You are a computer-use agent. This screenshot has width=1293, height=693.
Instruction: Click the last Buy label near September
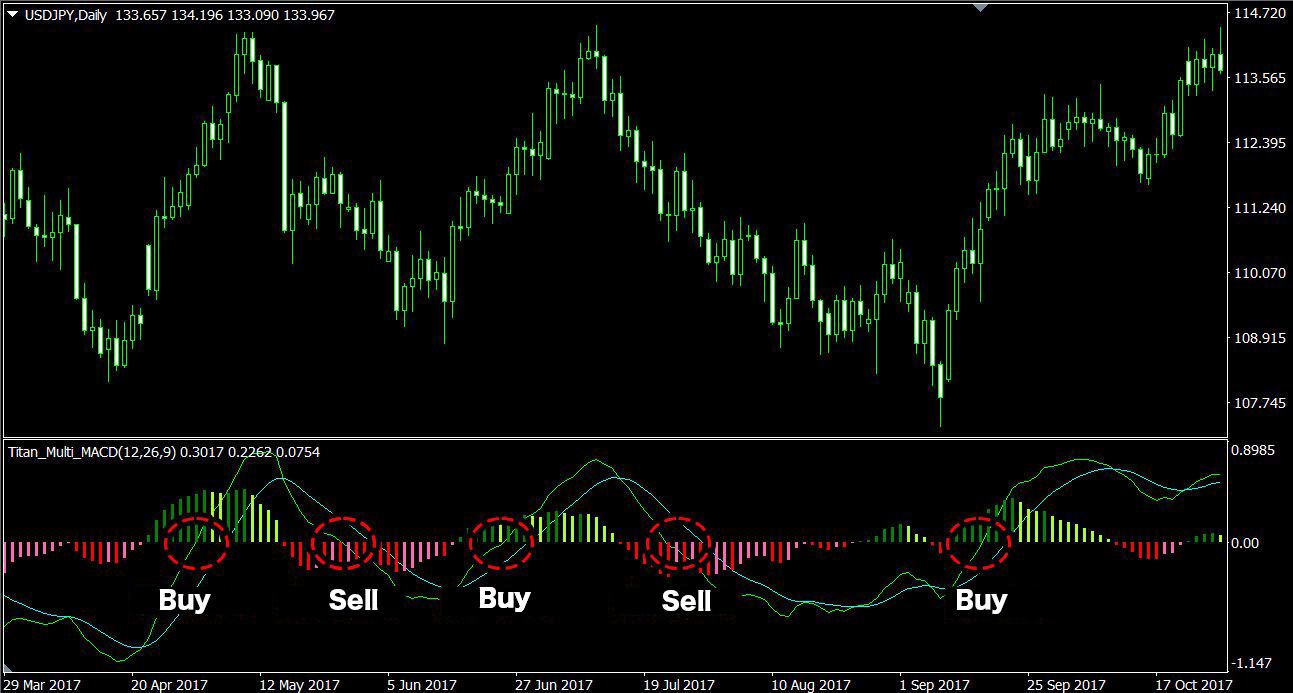pyautogui.click(x=983, y=600)
